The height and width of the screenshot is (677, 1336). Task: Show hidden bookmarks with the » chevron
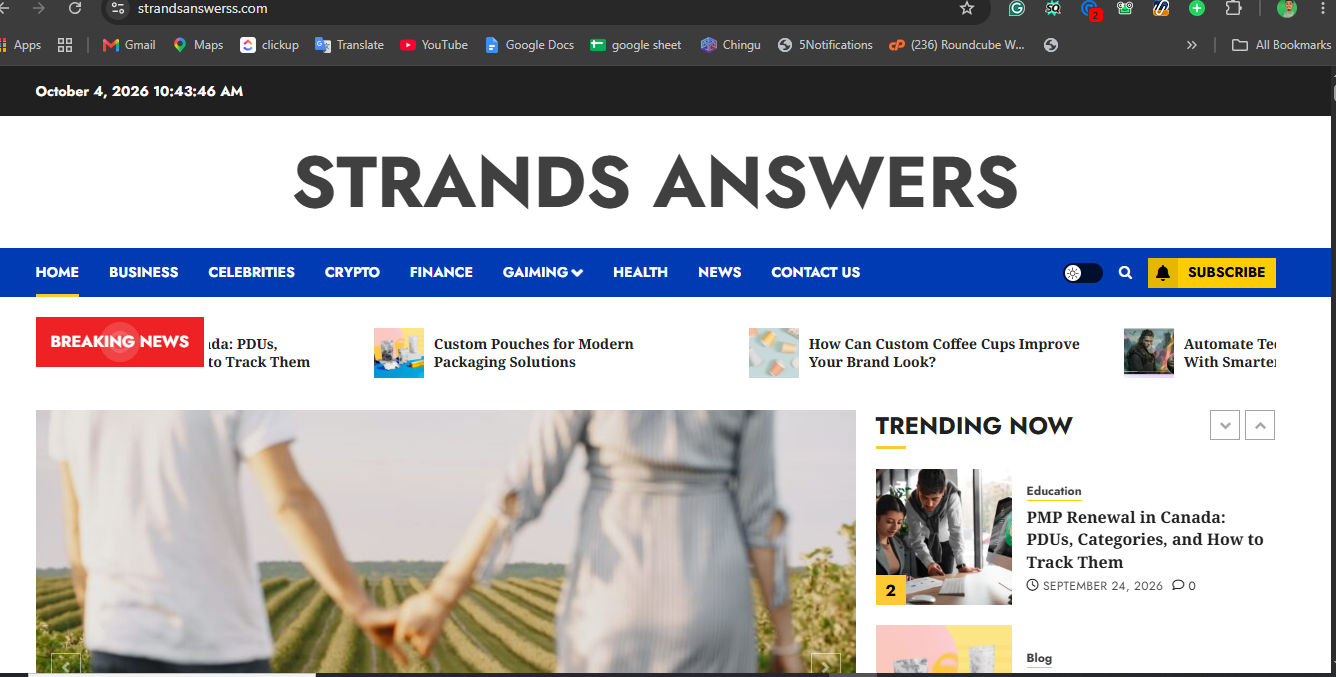(1191, 45)
